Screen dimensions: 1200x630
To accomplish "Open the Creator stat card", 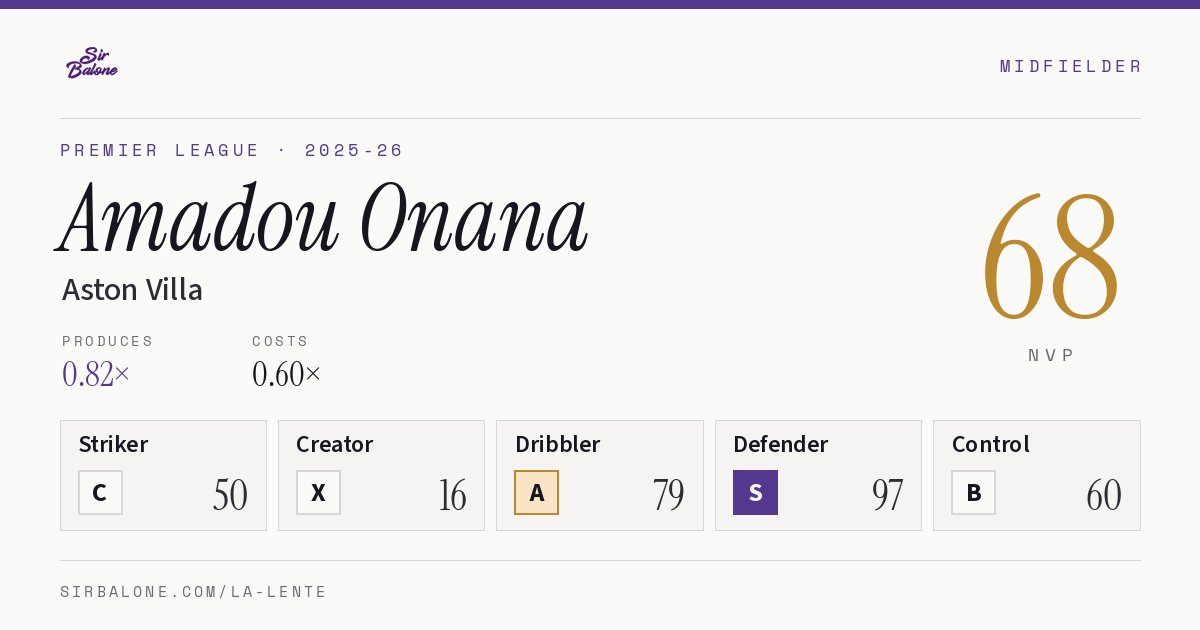I will click(381, 475).
